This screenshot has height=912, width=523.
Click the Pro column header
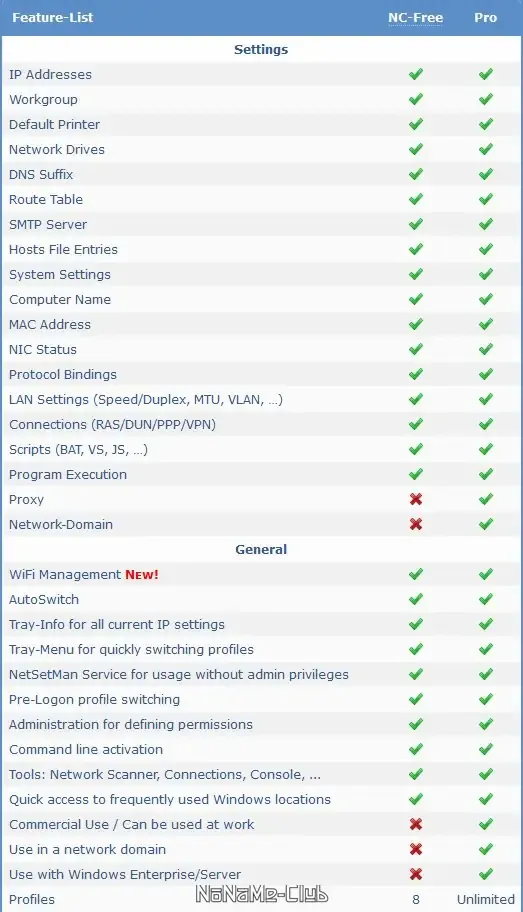[x=485, y=17]
